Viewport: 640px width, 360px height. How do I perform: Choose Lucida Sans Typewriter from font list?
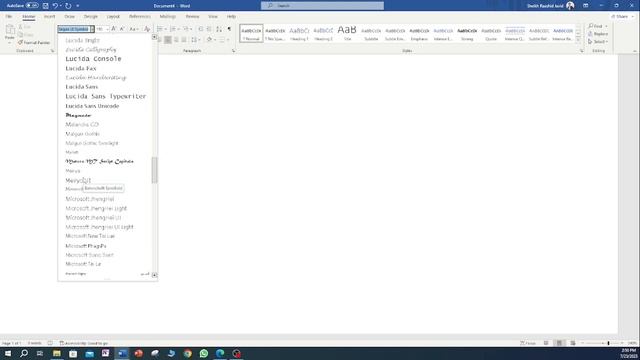(x=106, y=96)
